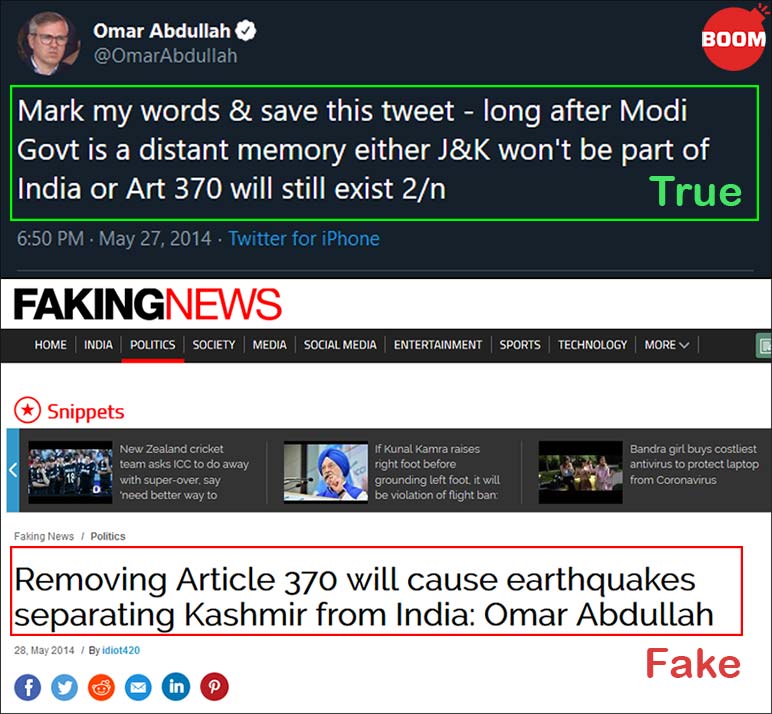772x714 pixels.
Task: Click the Snippets star icon
Action: pos(27,410)
